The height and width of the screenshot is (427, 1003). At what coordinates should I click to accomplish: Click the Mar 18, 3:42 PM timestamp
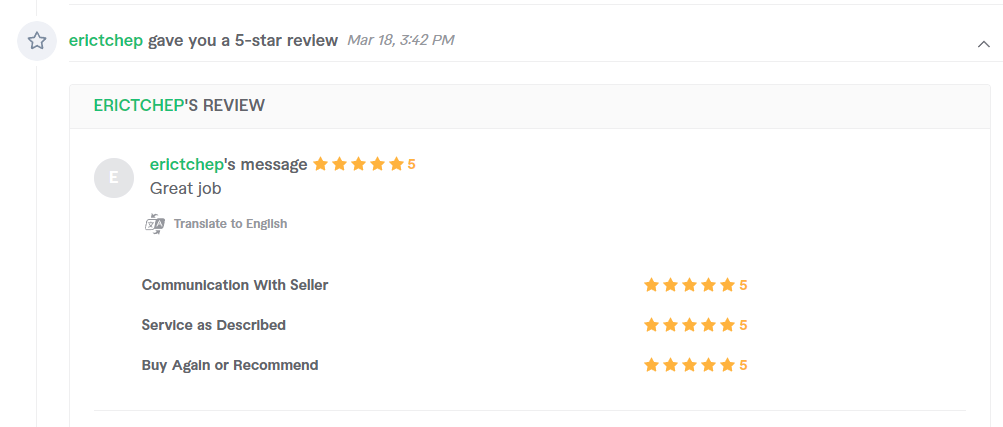click(x=400, y=40)
